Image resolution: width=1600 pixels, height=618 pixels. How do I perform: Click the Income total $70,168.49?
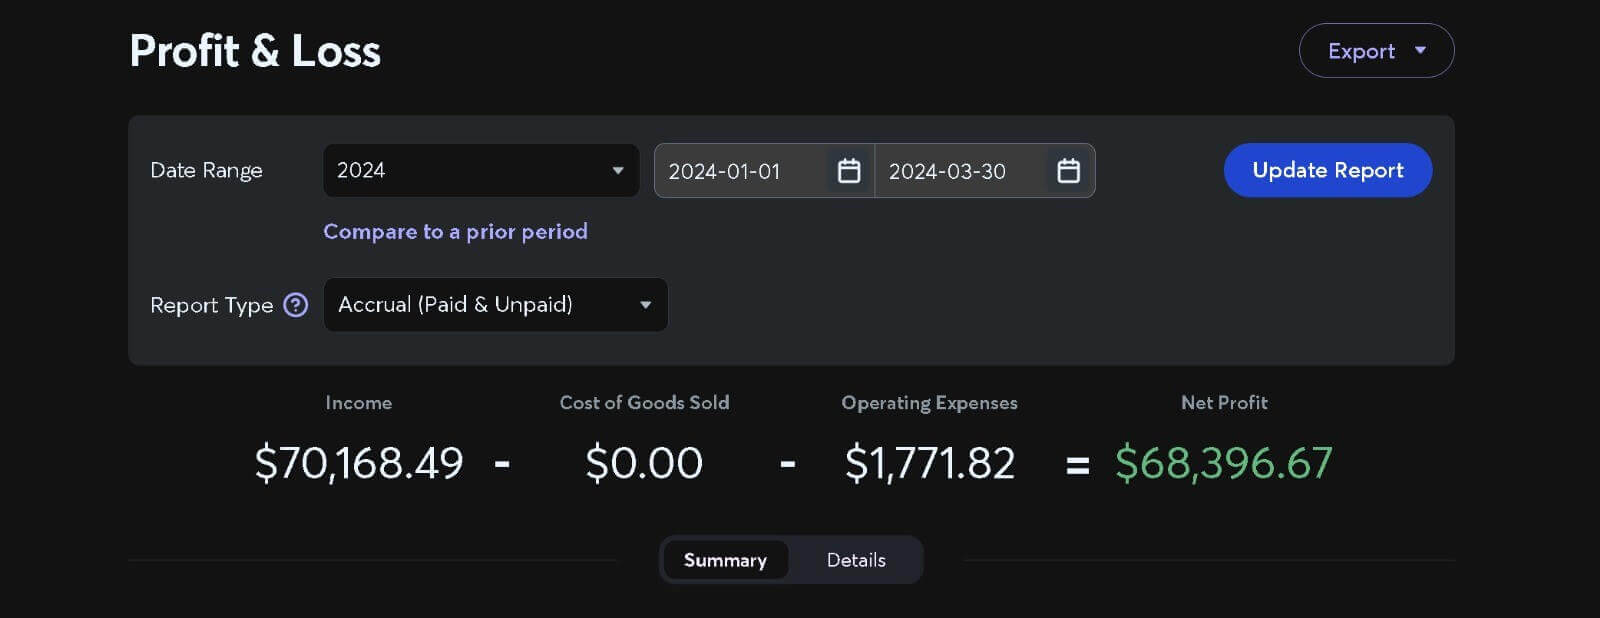pos(359,463)
